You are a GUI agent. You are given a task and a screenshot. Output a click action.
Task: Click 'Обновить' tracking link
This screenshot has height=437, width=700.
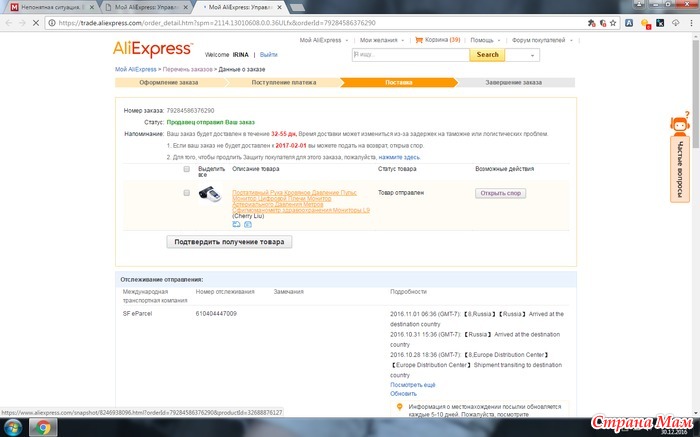403,394
